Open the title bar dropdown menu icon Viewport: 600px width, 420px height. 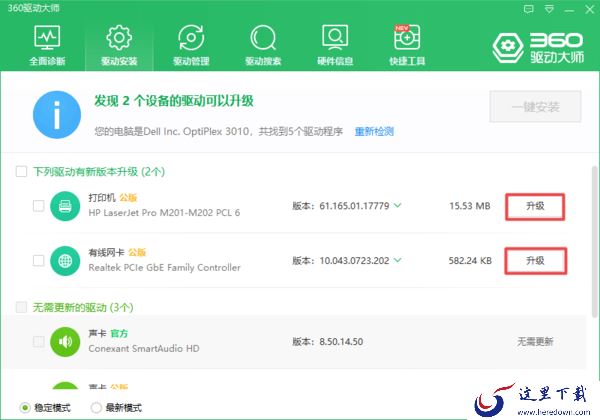point(549,9)
